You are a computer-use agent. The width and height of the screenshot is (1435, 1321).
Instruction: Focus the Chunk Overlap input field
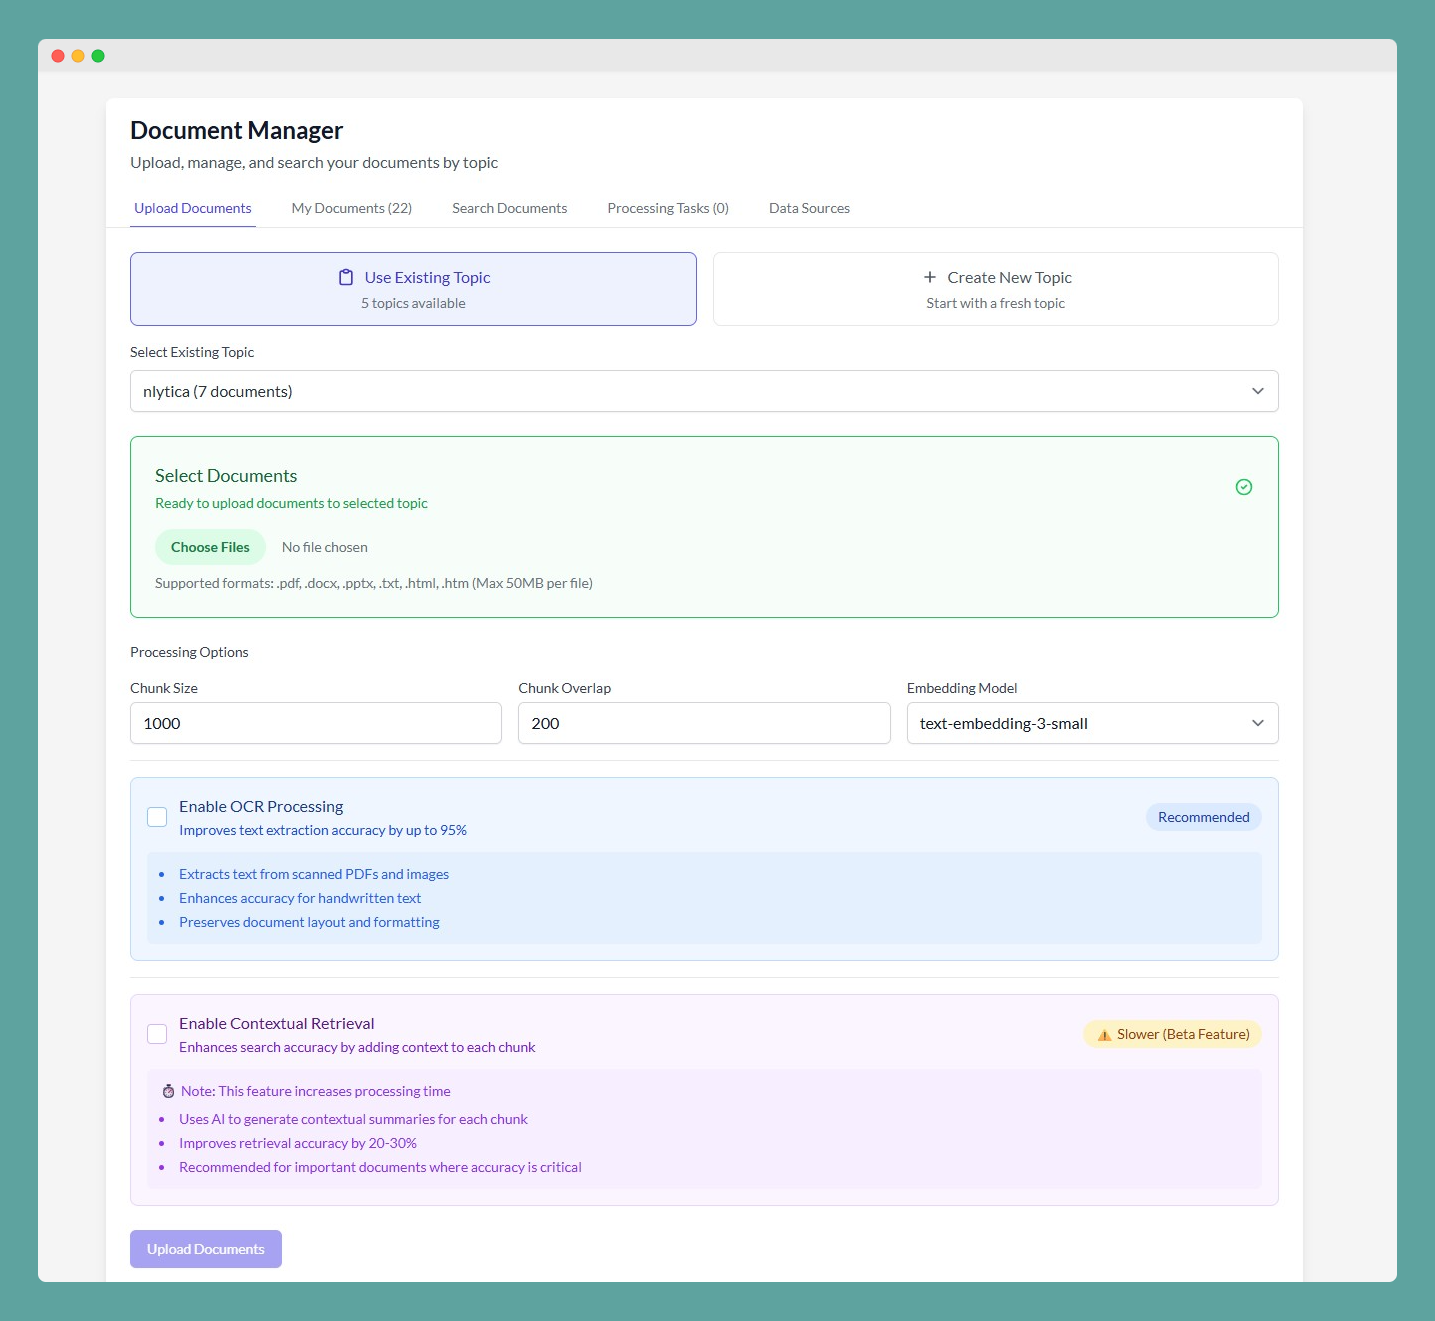click(x=704, y=723)
